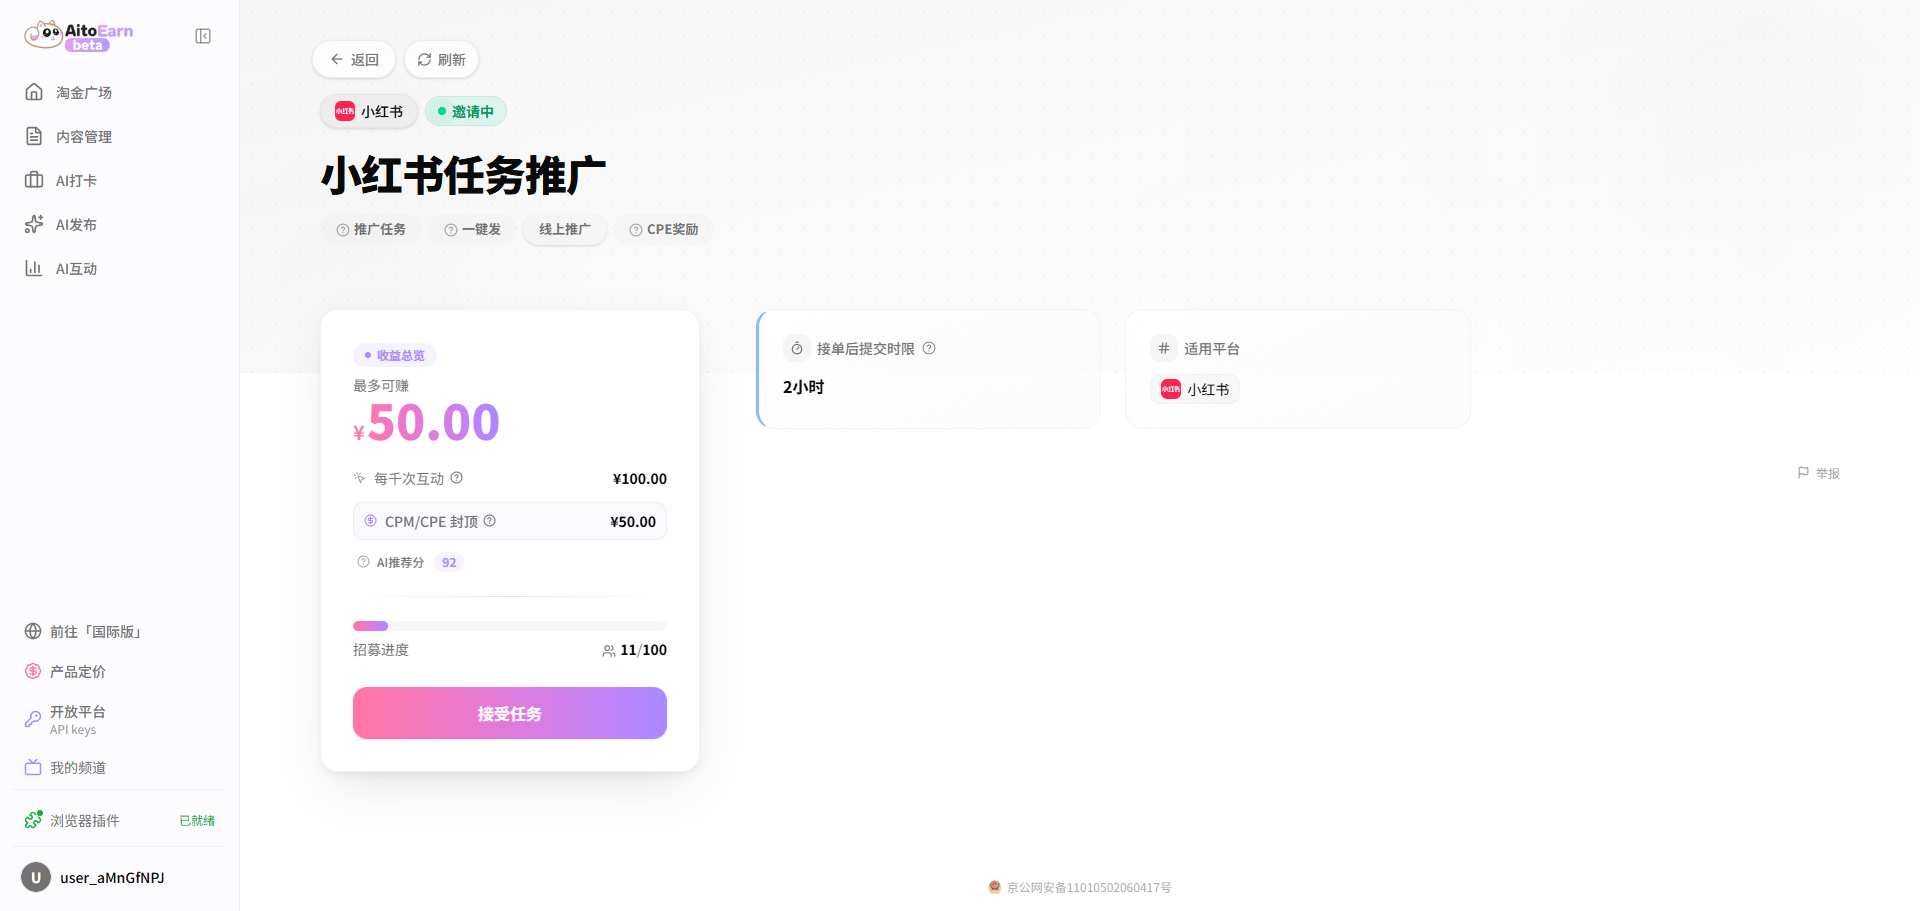Click the 小红书任务推广 page title

(464, 176)
